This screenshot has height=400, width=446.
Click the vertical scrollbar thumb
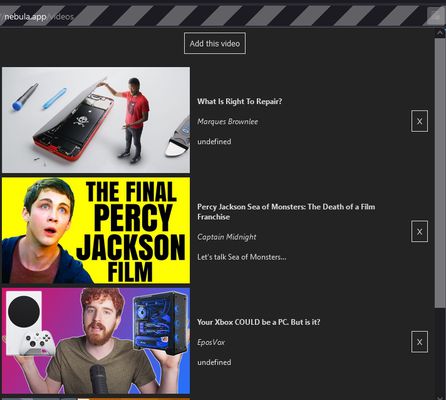pyautogui.click(x=439, y=173)
